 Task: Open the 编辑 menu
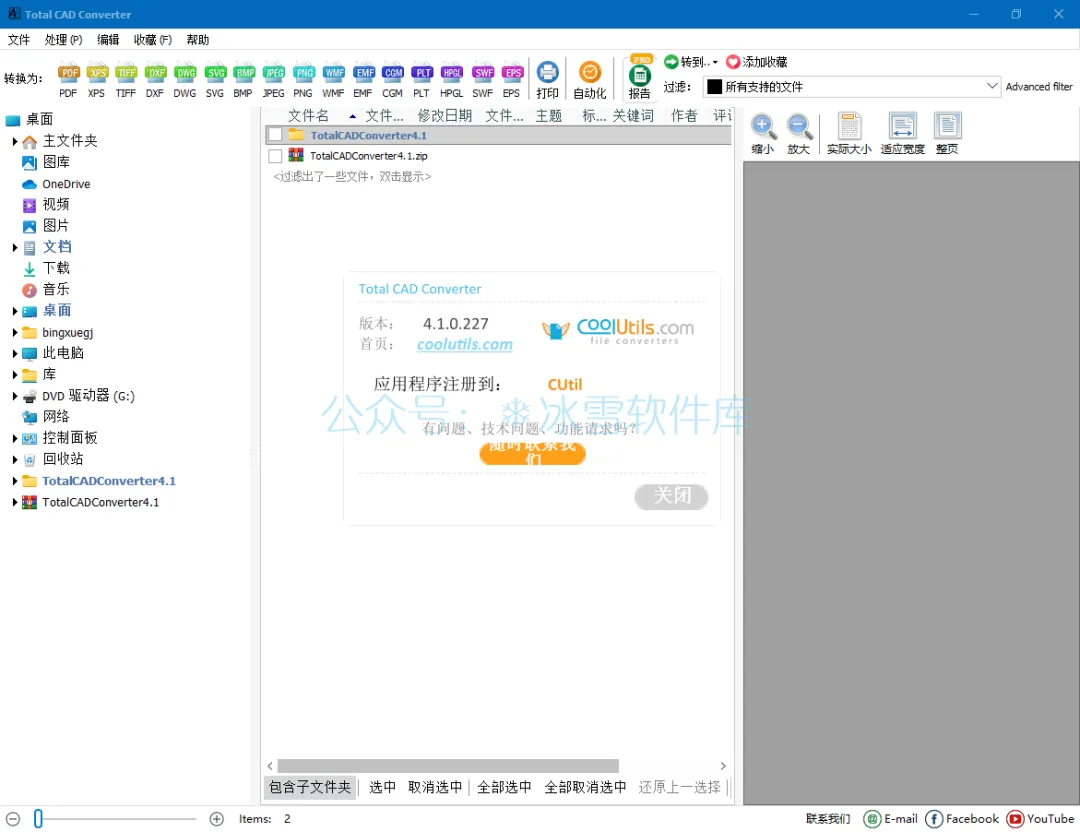108,40
